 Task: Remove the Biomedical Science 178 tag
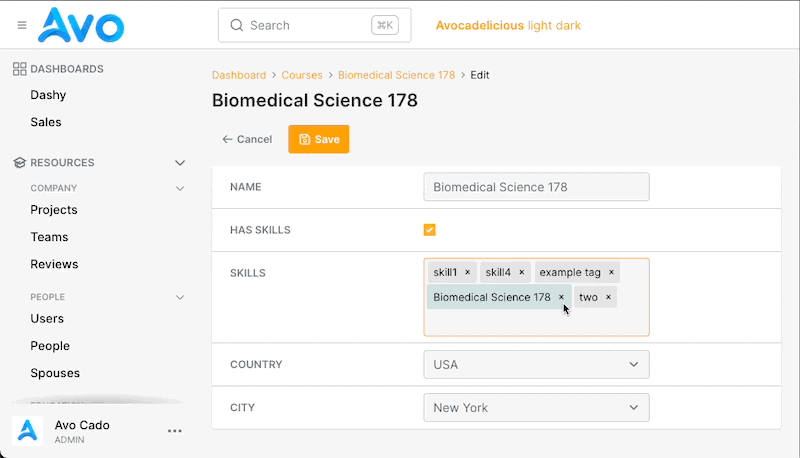coord(561,297)
